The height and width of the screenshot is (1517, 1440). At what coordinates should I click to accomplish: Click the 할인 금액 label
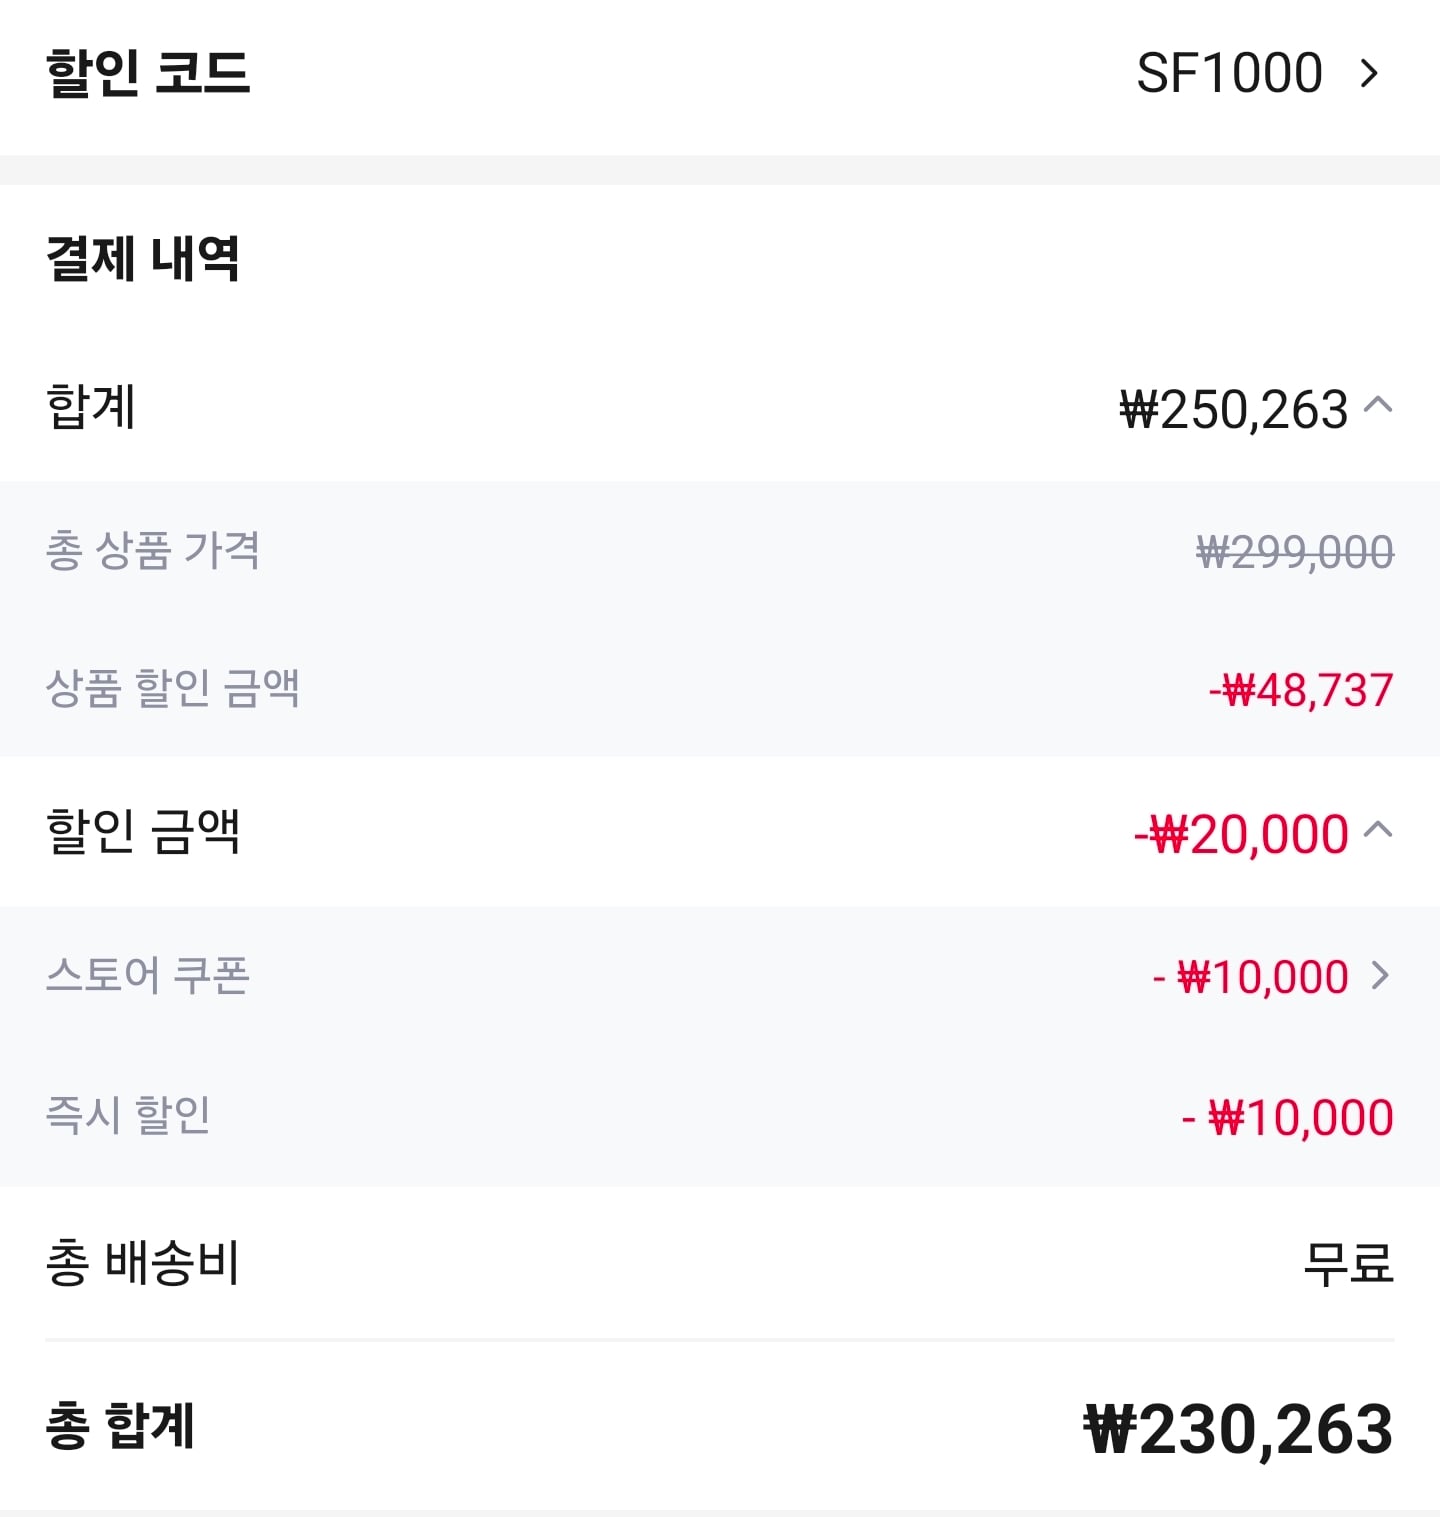click(143, 831)
